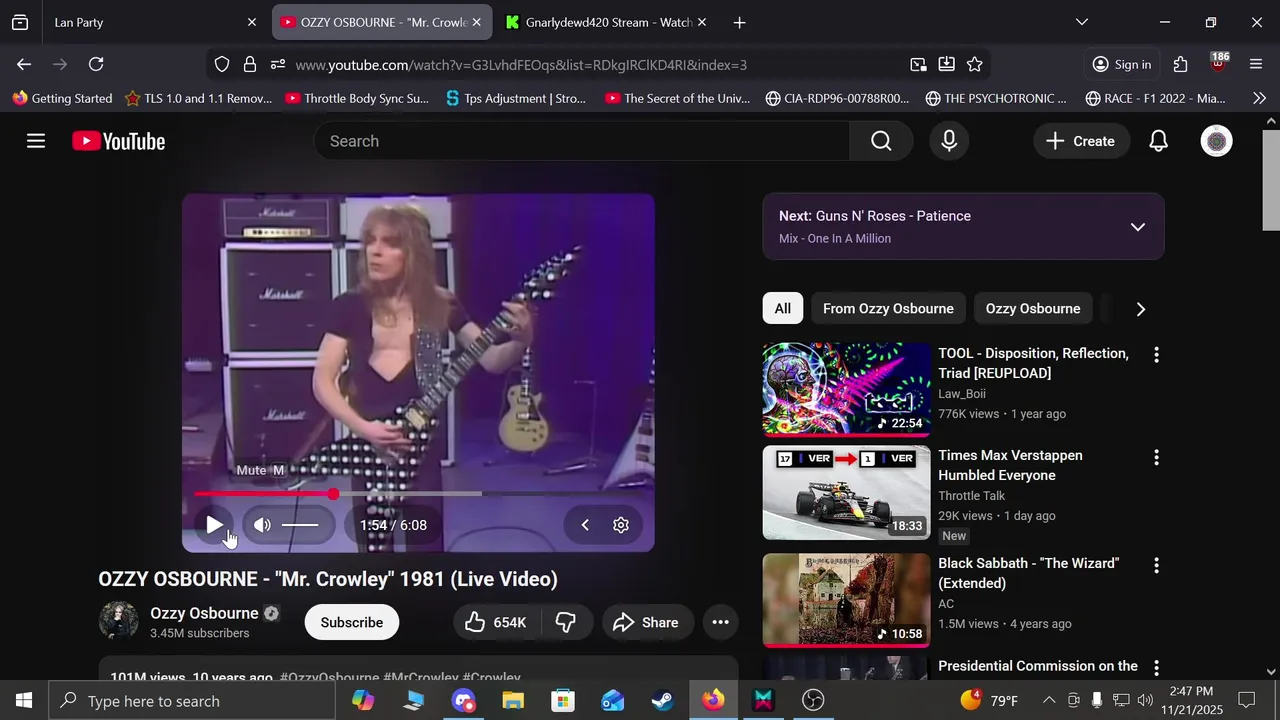This screenshot has height=720, width=1280.
Task: Mute the video with speaker icon
Action: (262, 525)
